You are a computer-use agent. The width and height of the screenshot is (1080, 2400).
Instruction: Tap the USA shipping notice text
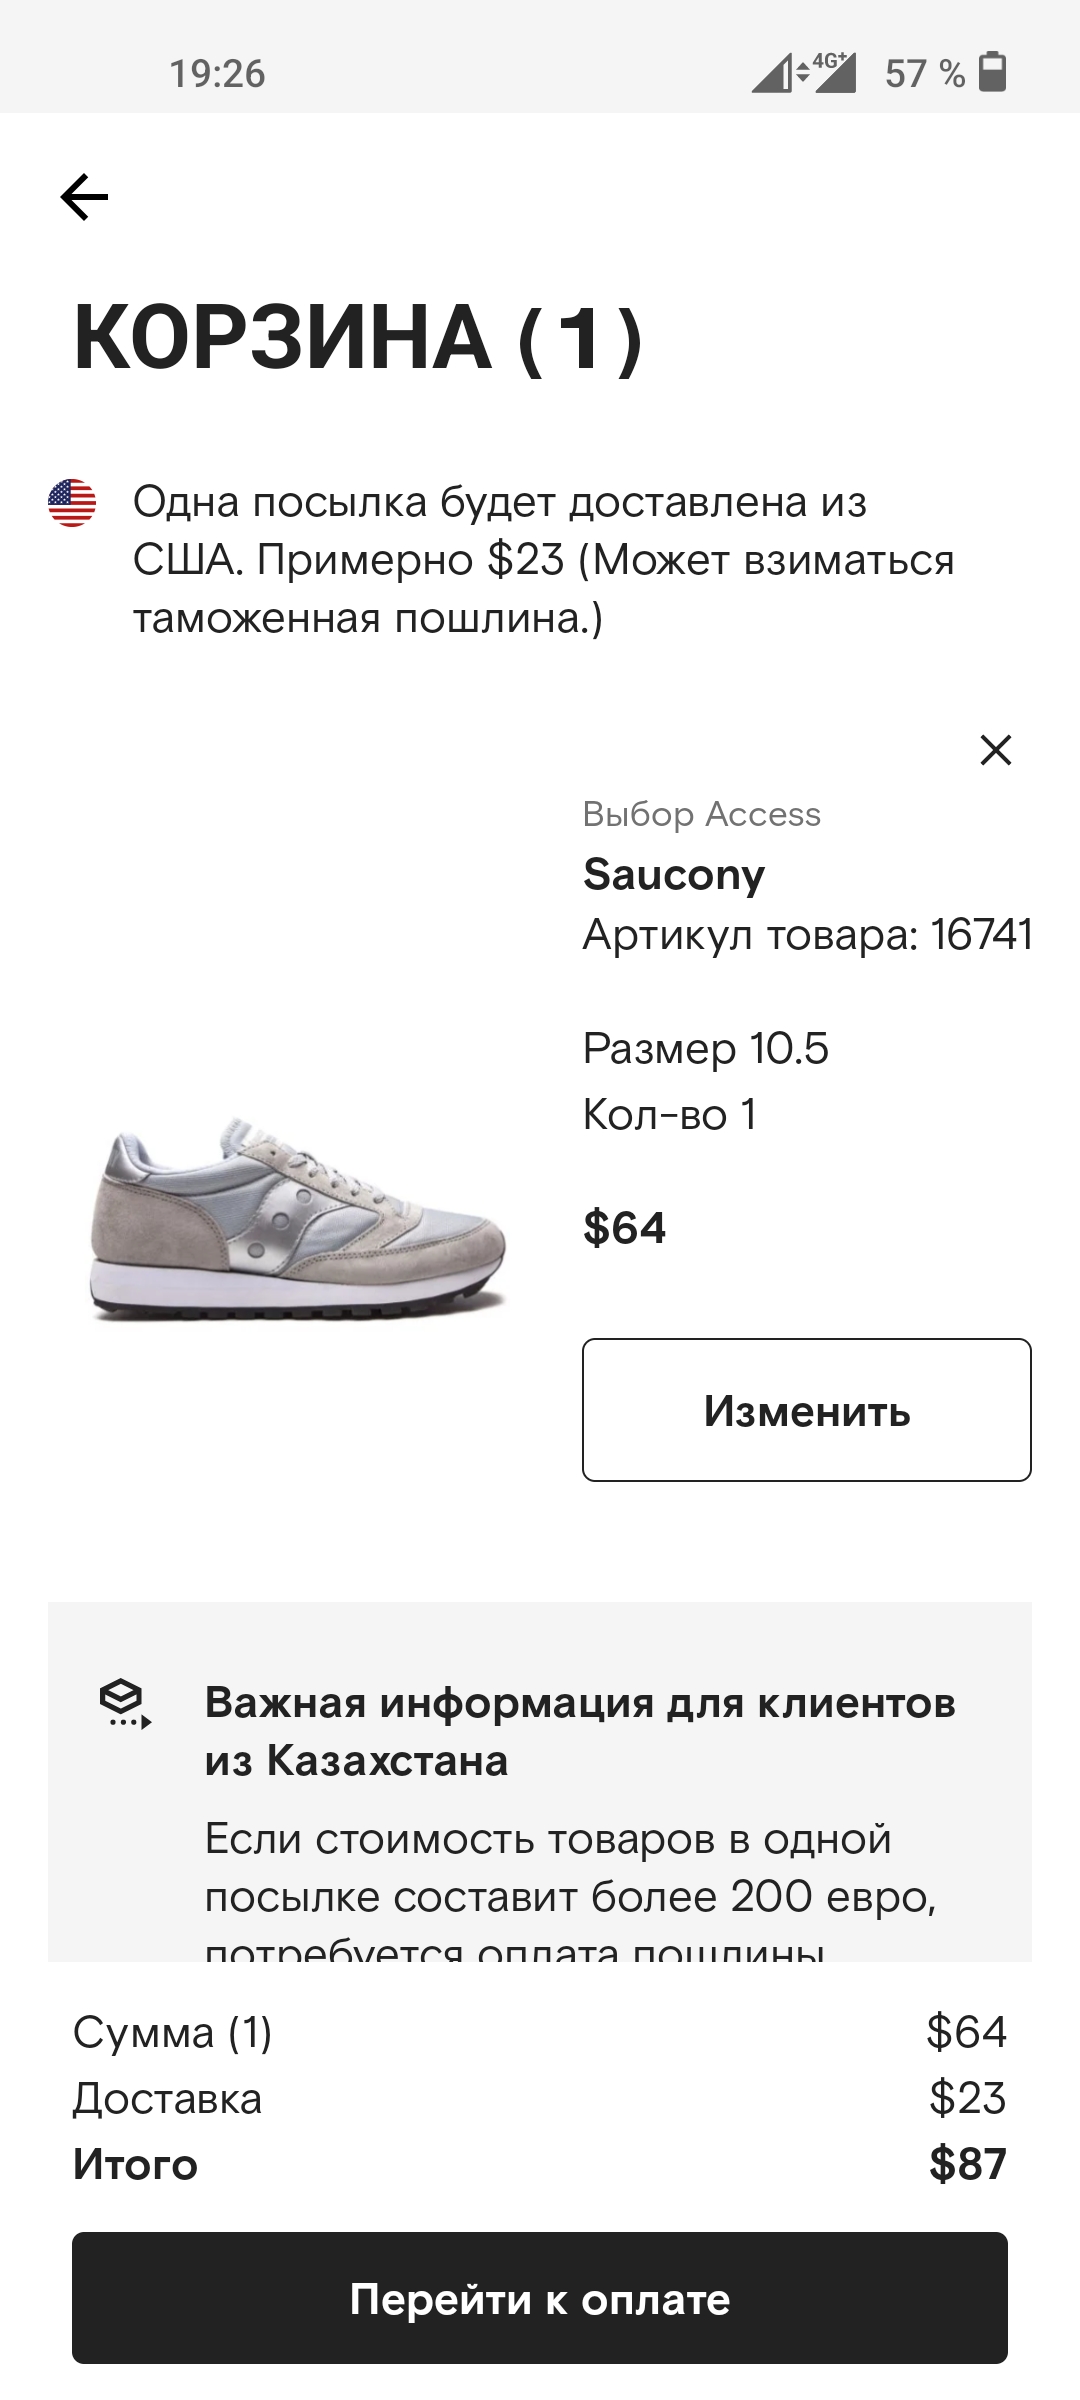544,560
